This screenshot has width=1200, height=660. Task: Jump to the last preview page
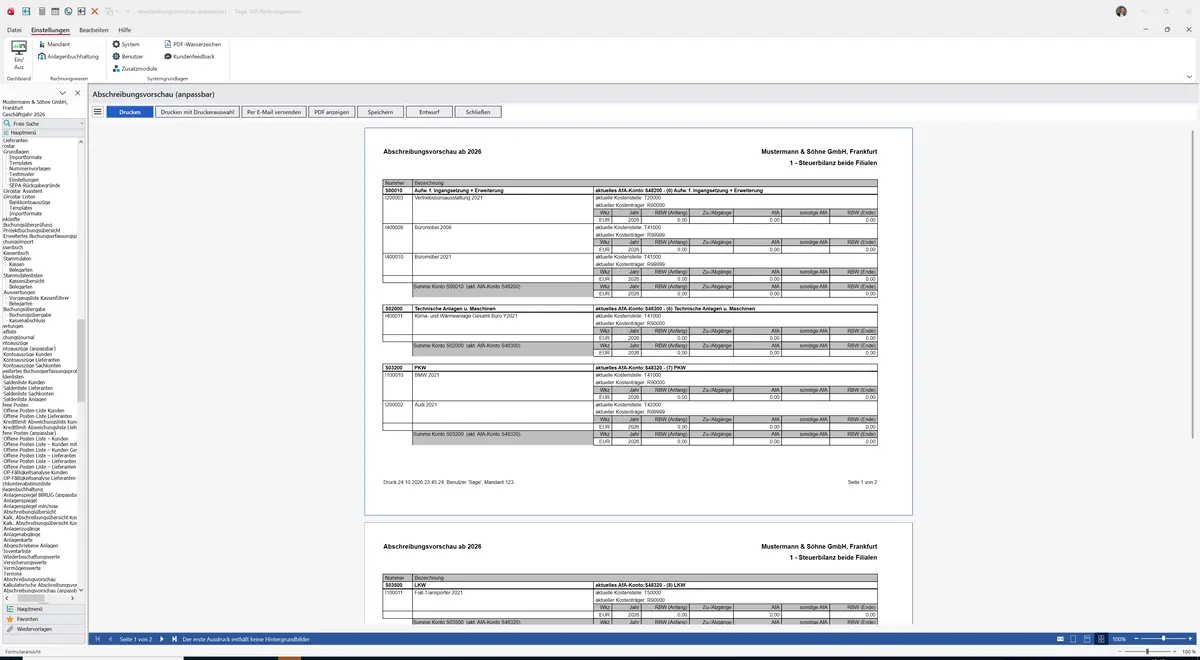[x=174, y=639]
